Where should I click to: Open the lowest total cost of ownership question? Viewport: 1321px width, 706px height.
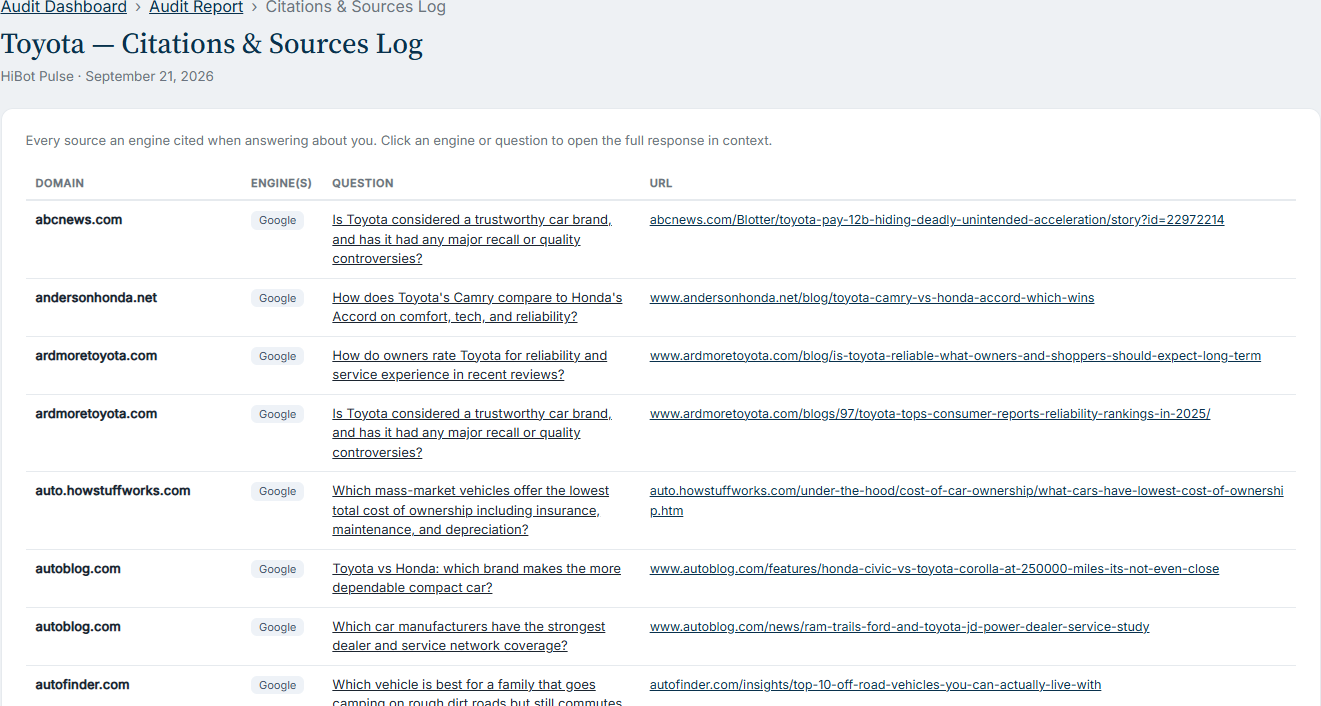[470, 510]
